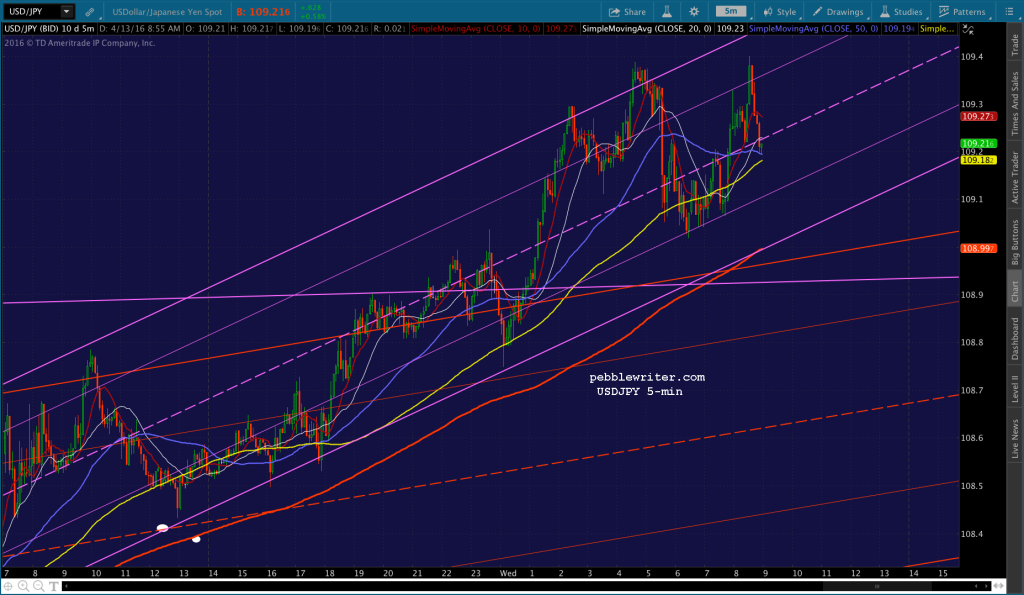Click the R: 0.021 range value
The height and width of the screenshot is (595, 1024).
pos(389,29)
